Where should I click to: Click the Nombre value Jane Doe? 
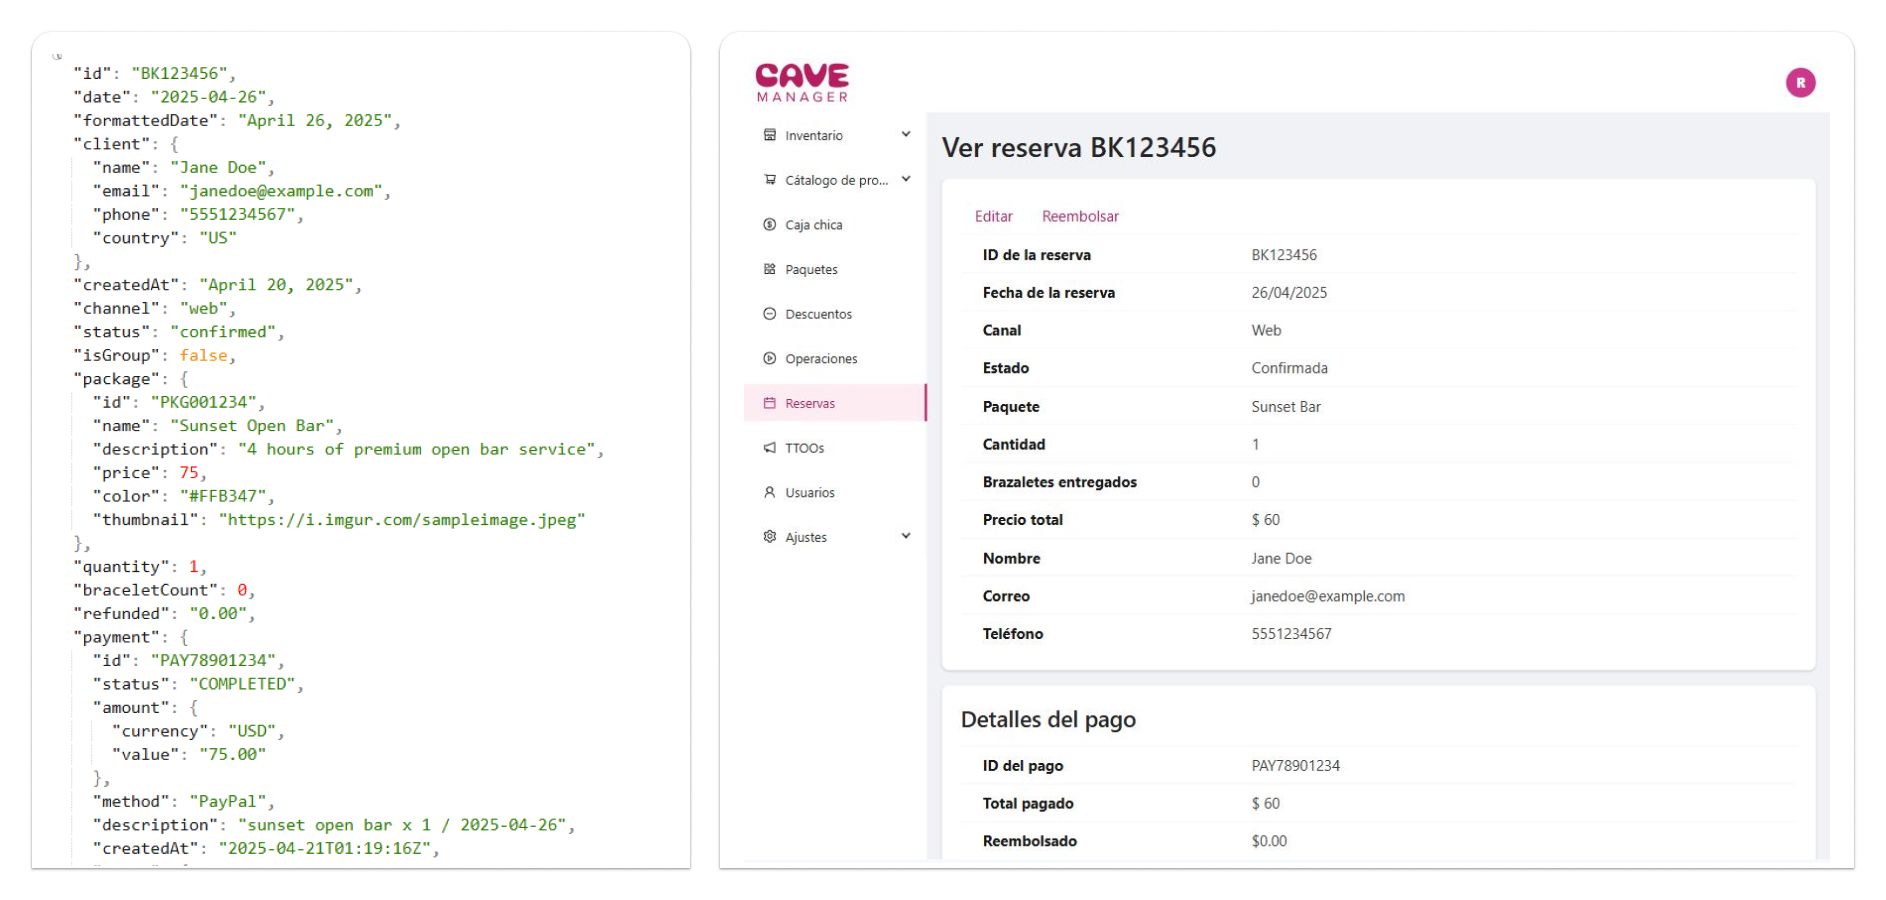(1281, 559)
